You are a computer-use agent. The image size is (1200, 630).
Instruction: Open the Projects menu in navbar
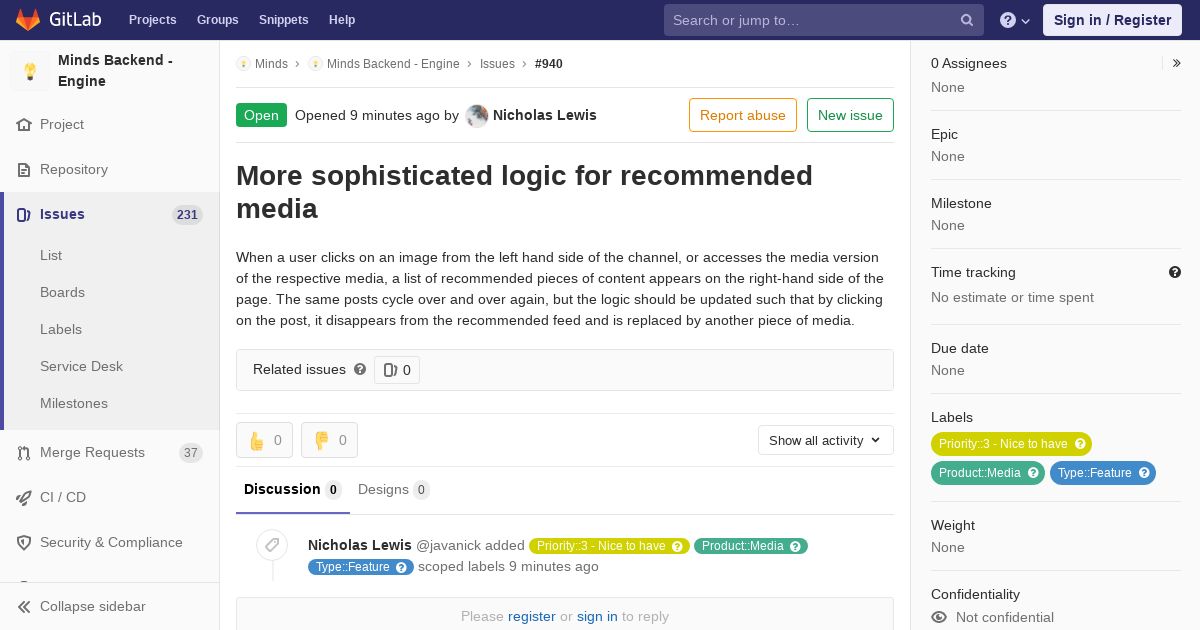point(153,20)
